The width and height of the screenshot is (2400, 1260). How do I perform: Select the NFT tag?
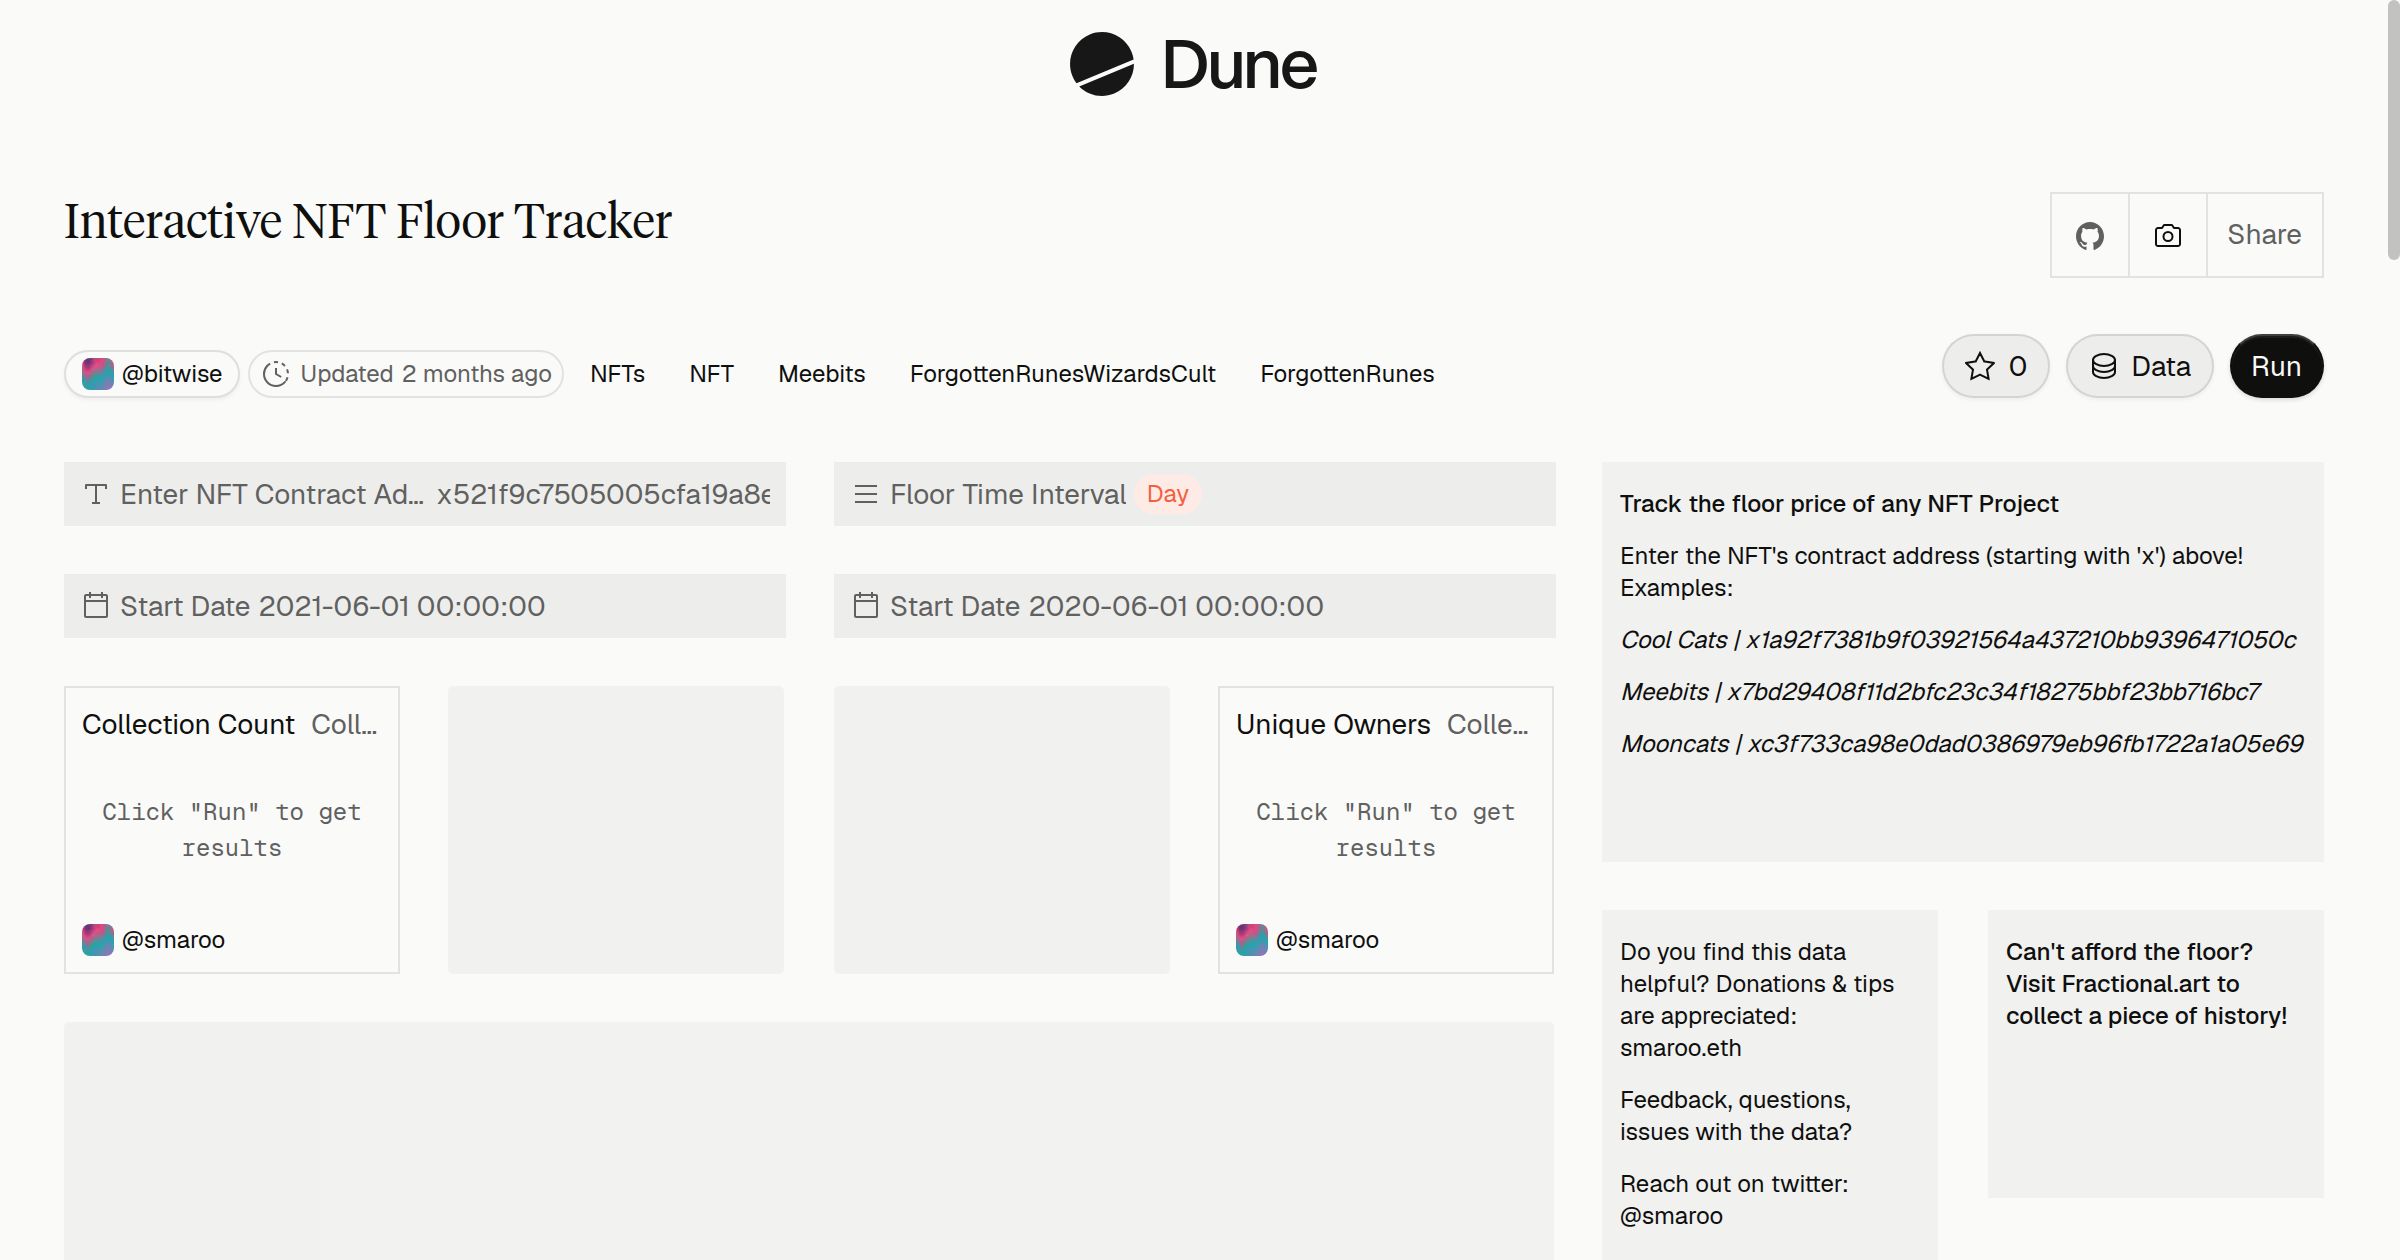point(711,374)
